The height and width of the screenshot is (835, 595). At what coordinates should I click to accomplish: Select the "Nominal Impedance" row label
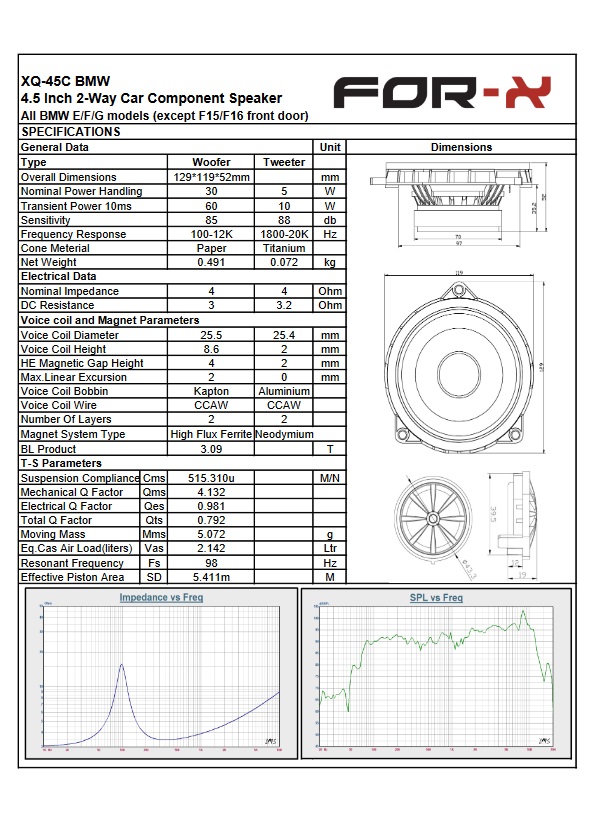(x=70, y=291)
